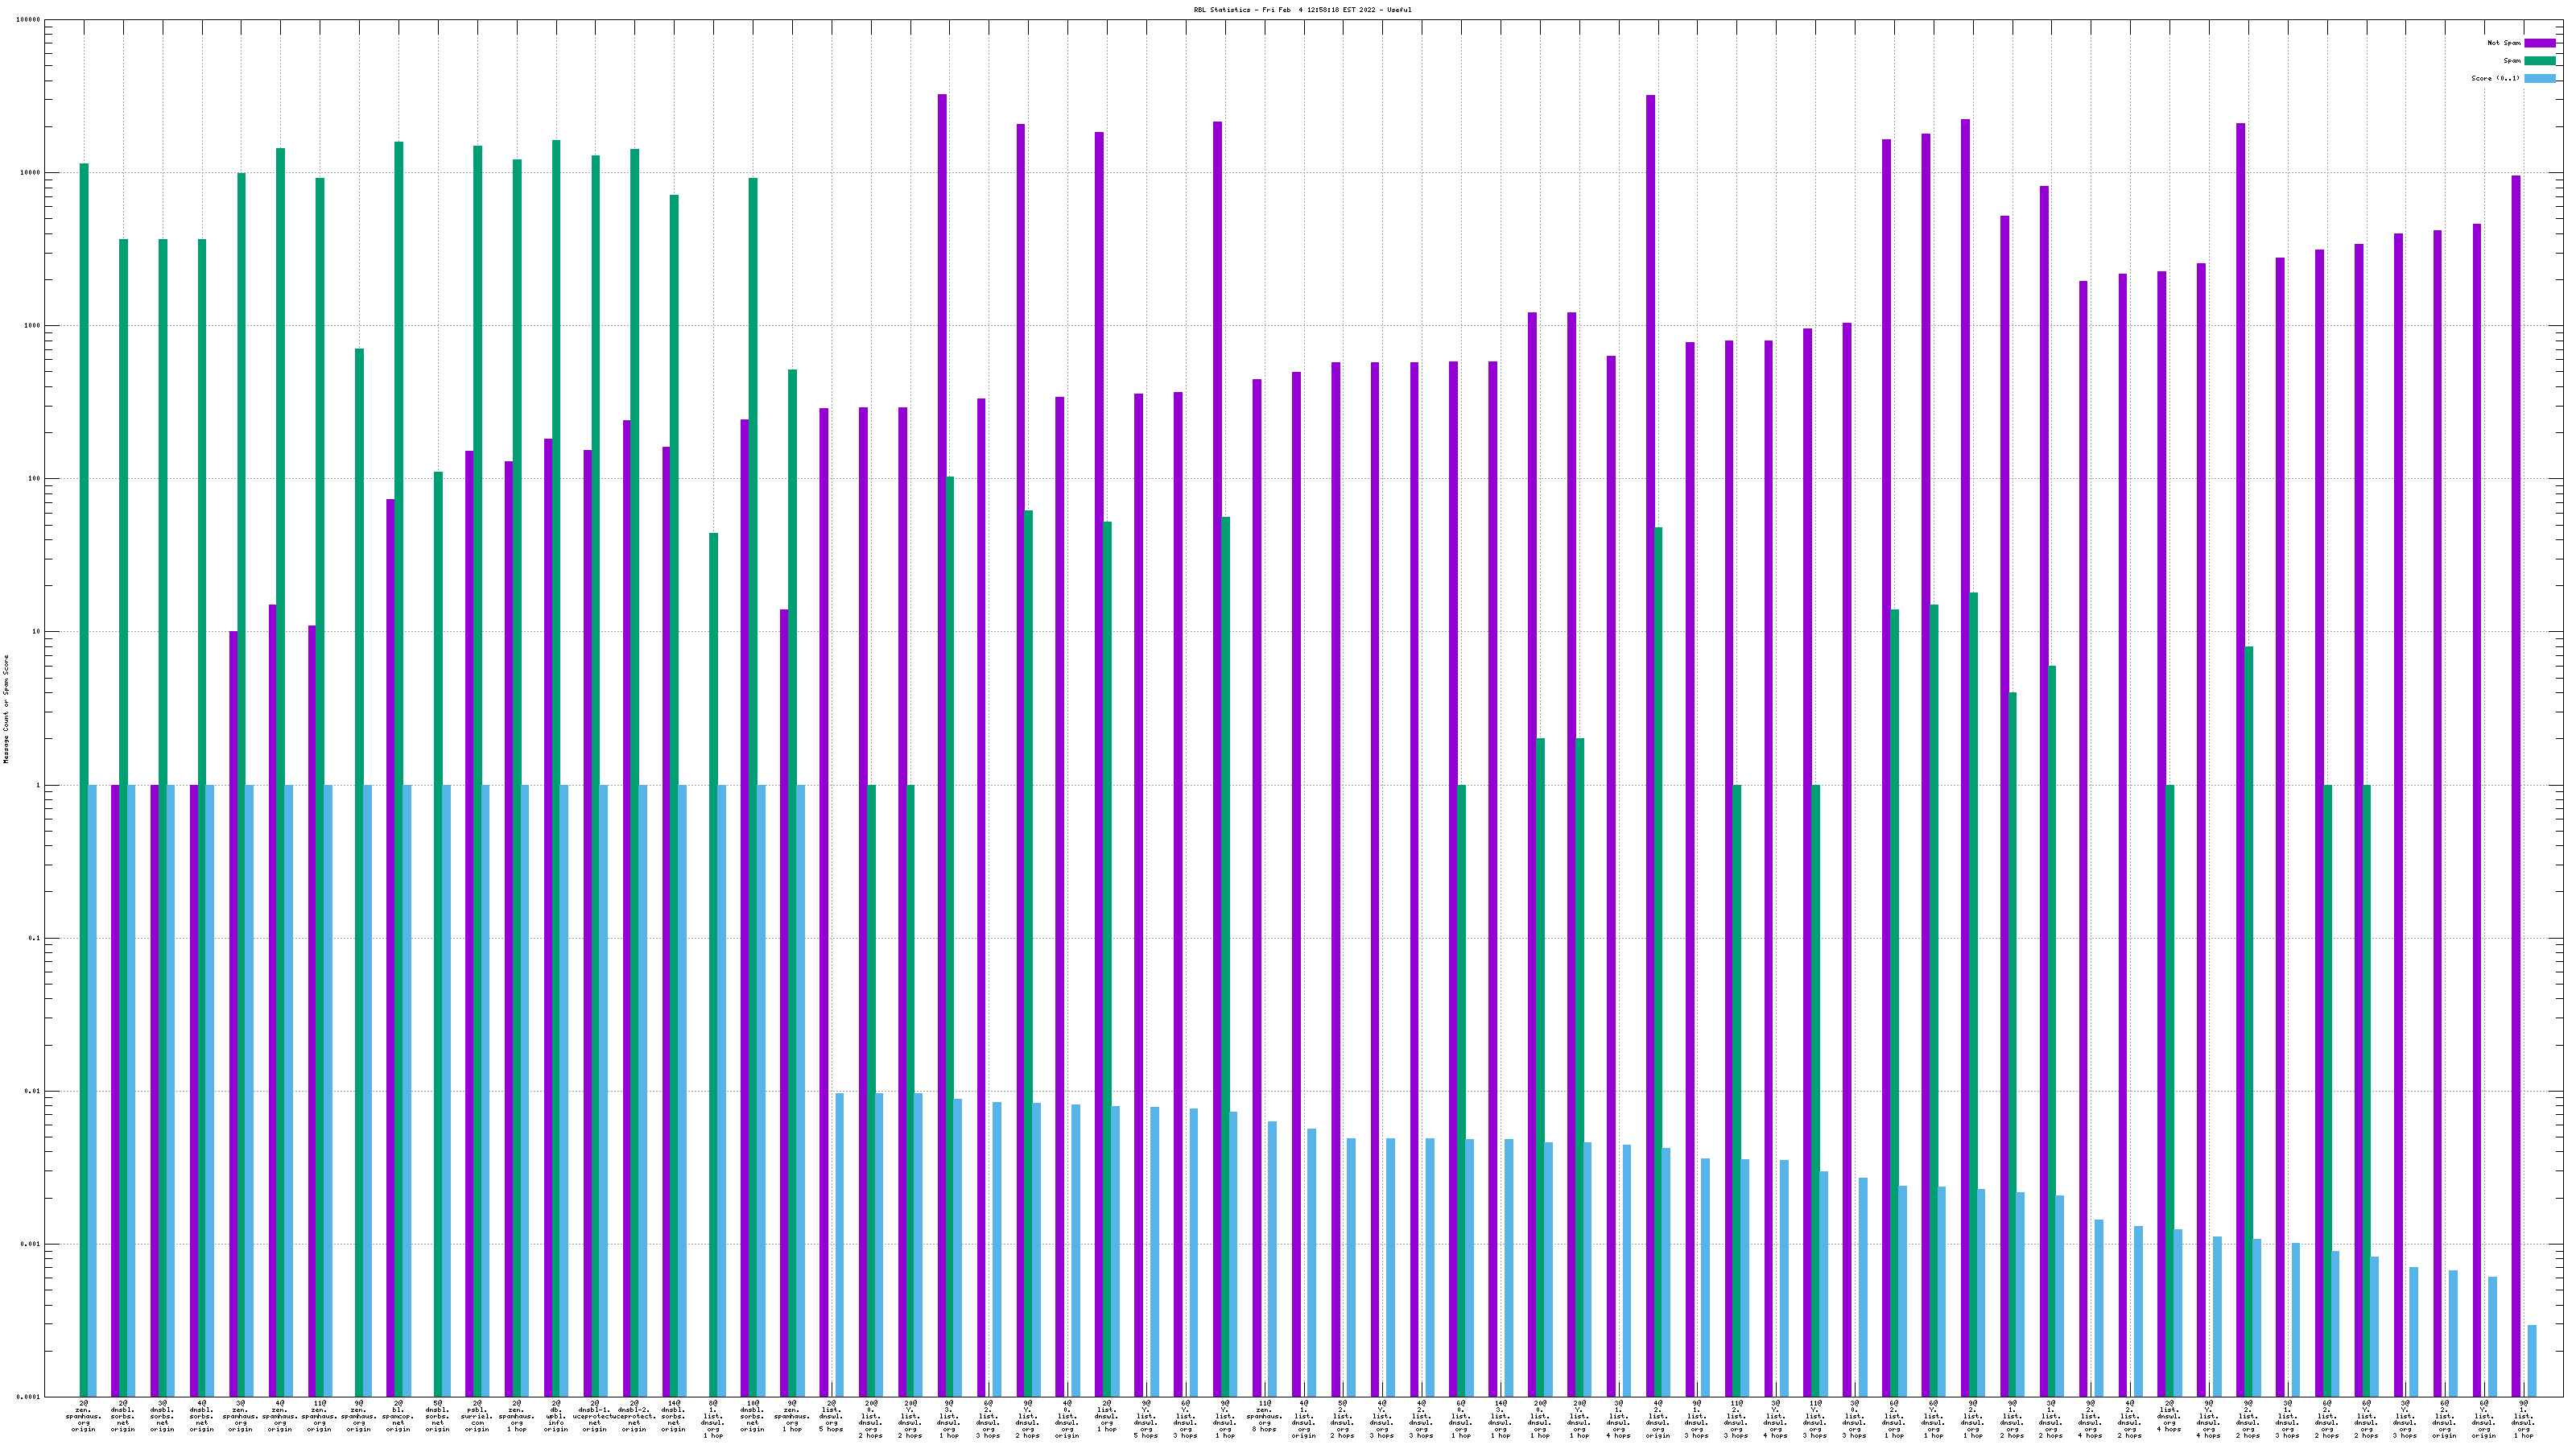Screen dimensions: 2576x1449
Task: Click the db.wpbl.info origin x-axis label
Action: 556,1416
